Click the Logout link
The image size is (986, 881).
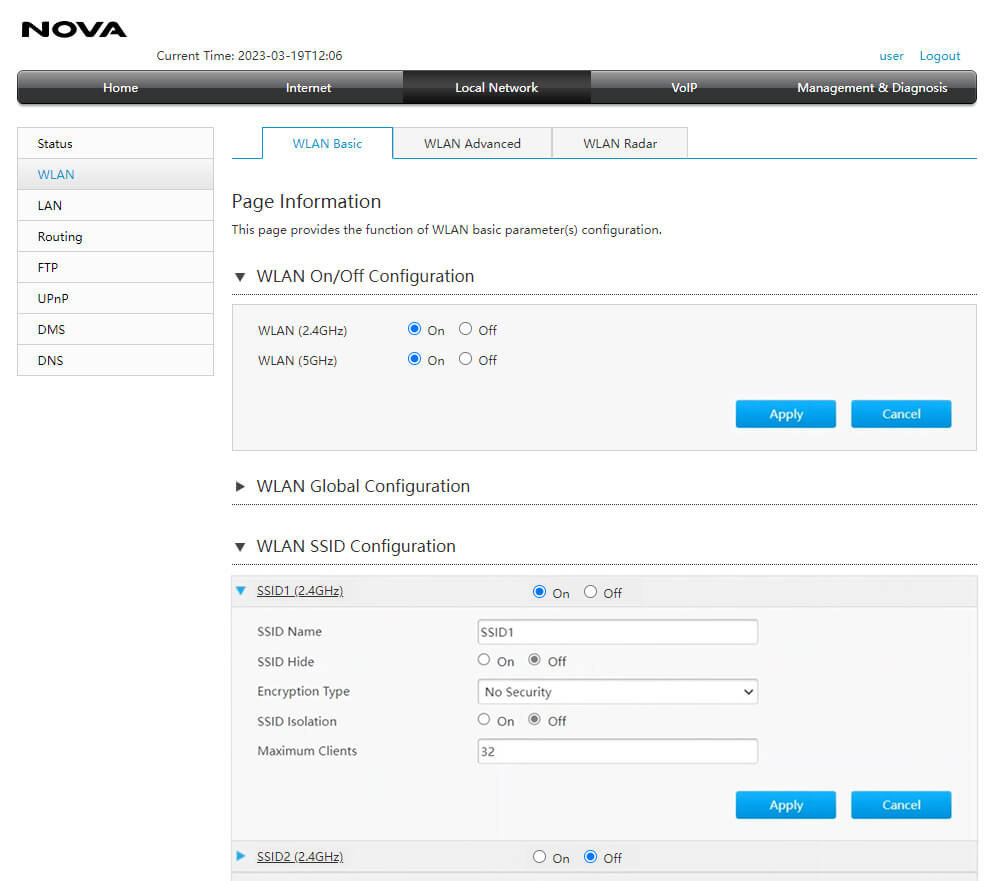pyautogui.click(x=939, y=56)
